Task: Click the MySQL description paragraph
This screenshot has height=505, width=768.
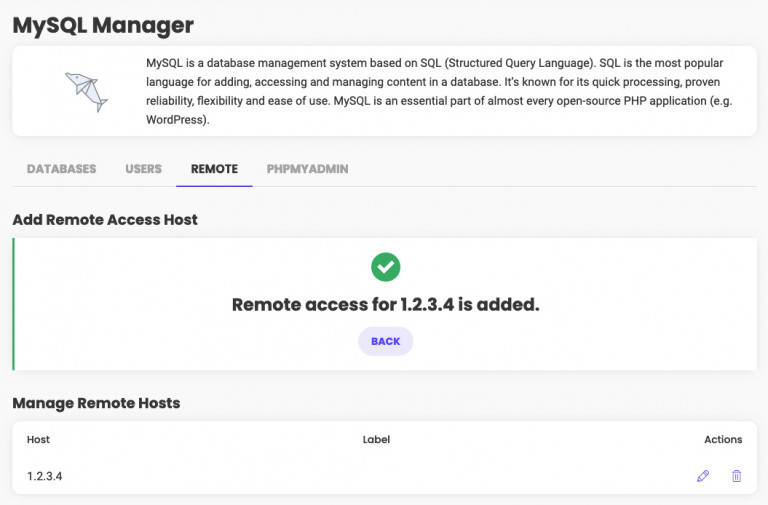Action: [x=439, y=91]
